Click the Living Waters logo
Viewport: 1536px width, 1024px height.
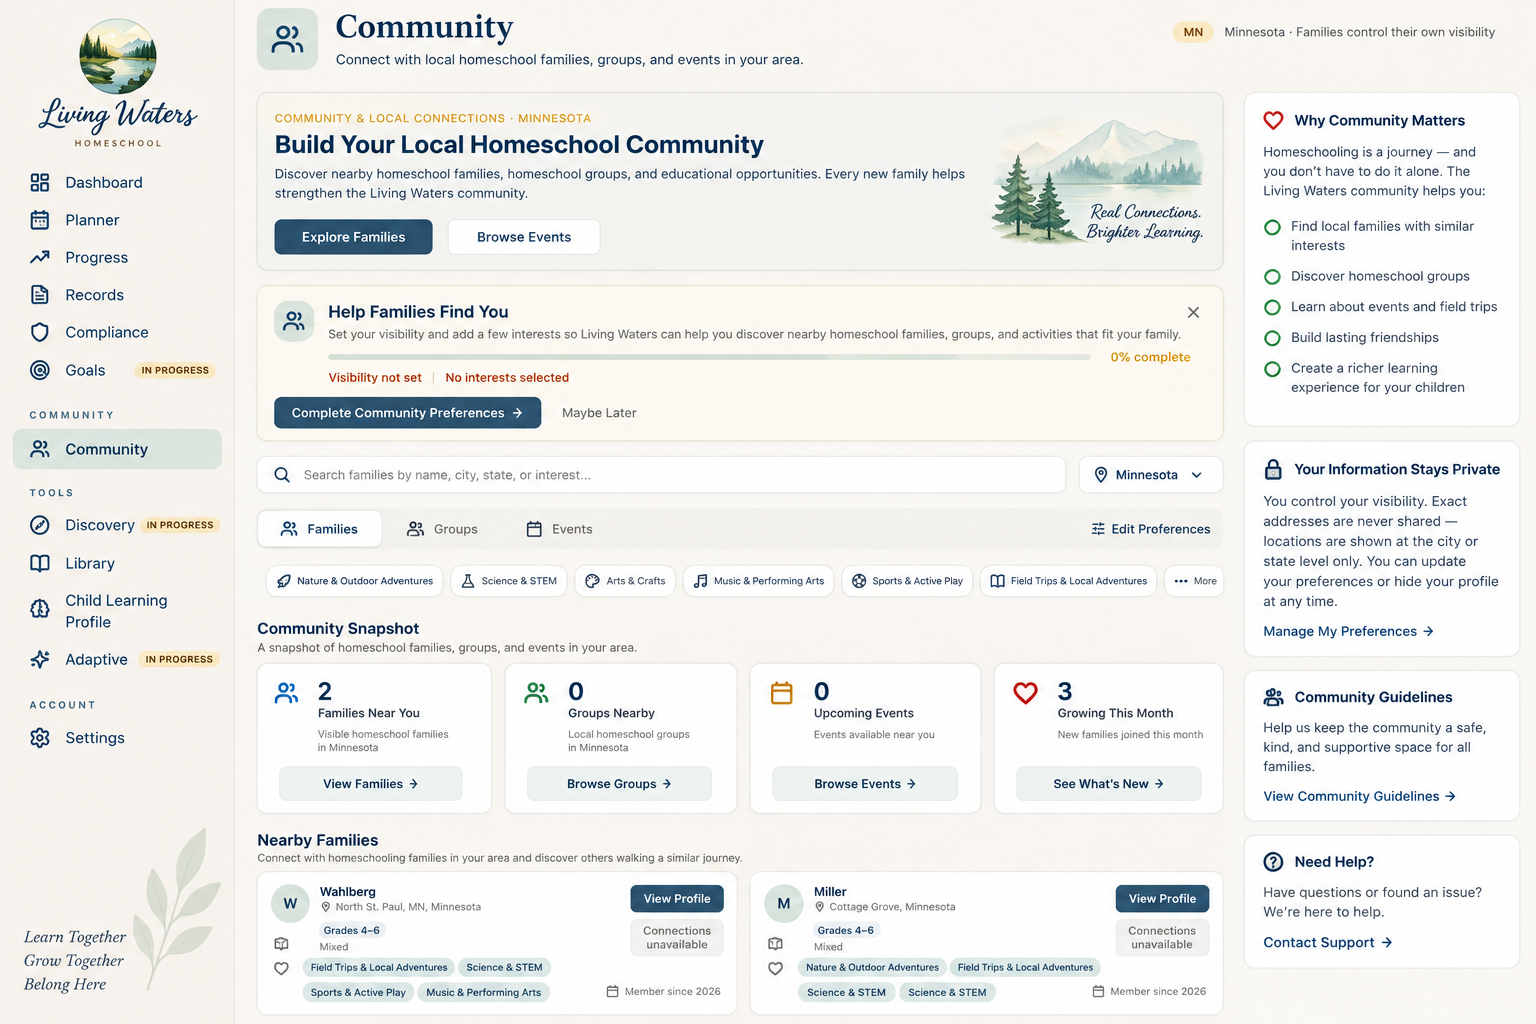click(x=118, y=84)
